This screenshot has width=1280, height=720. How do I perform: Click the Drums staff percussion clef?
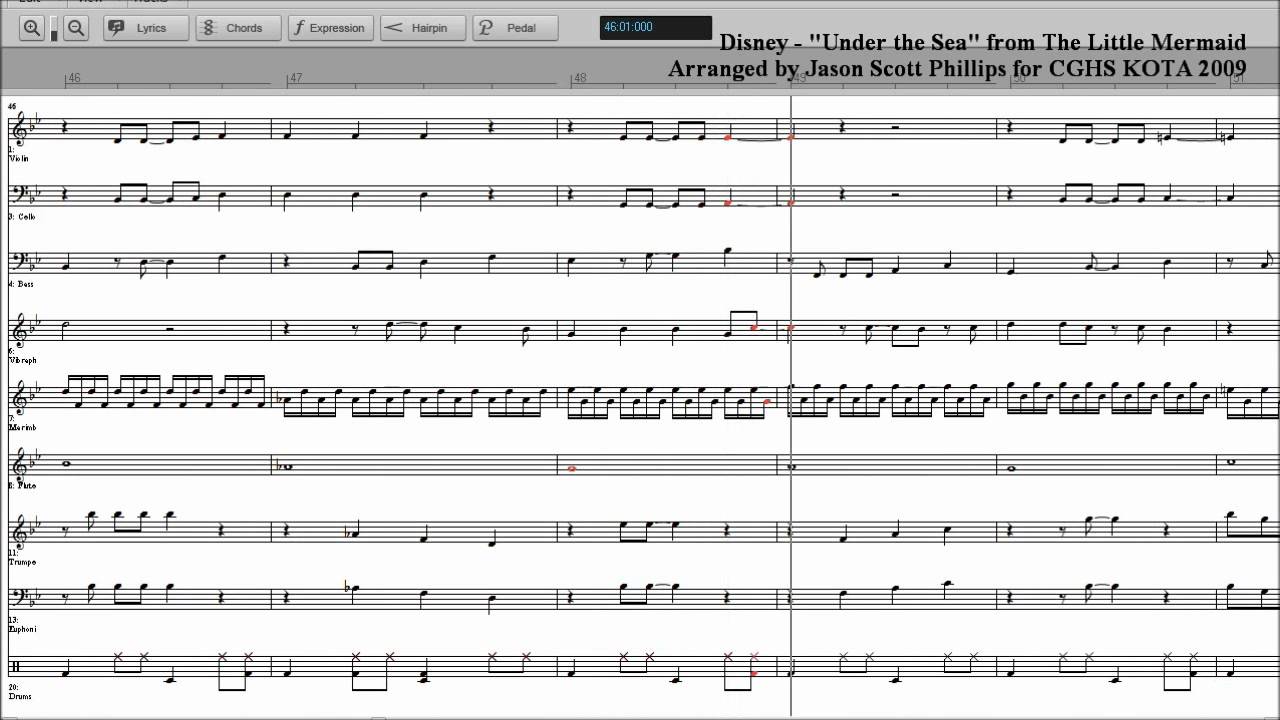(16, 668)
